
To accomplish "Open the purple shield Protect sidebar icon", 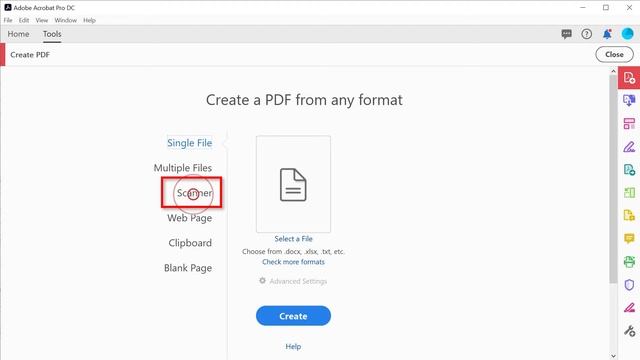I will (x=629, y=284).
